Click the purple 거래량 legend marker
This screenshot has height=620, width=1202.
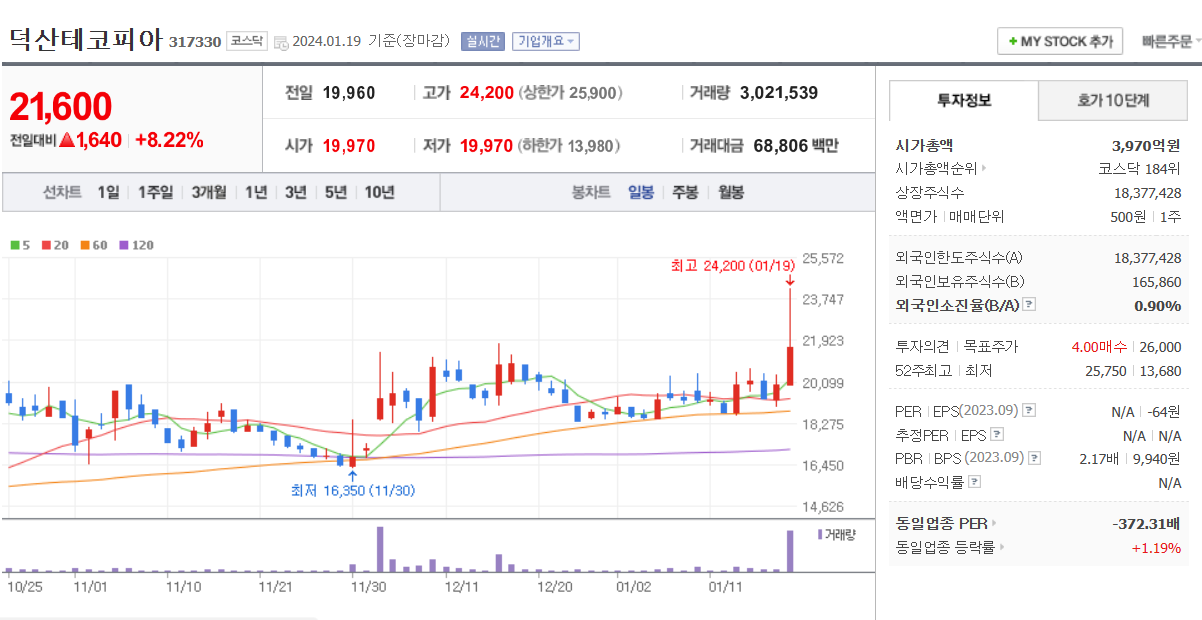point(819,534)
